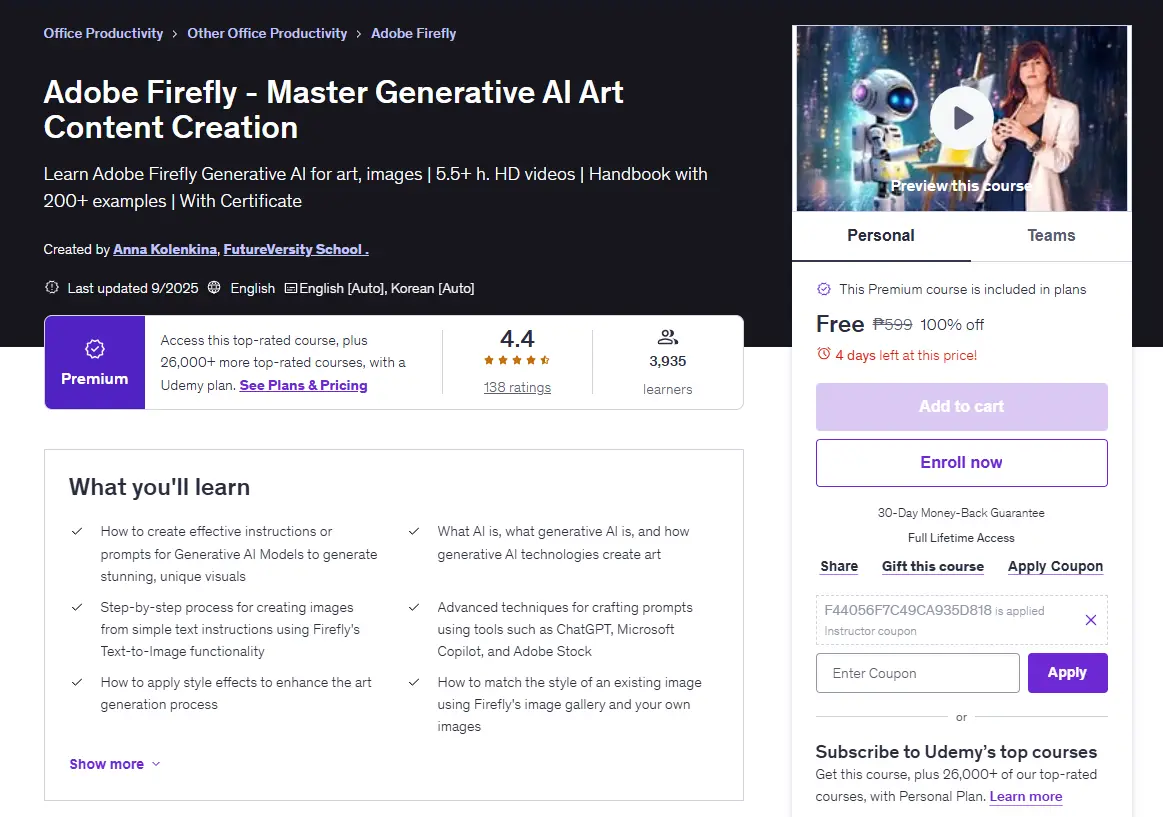This screenshot has width=1163, height=817.
Task: Open Adobe Firefly breadcrumb link
Action: 413,33
